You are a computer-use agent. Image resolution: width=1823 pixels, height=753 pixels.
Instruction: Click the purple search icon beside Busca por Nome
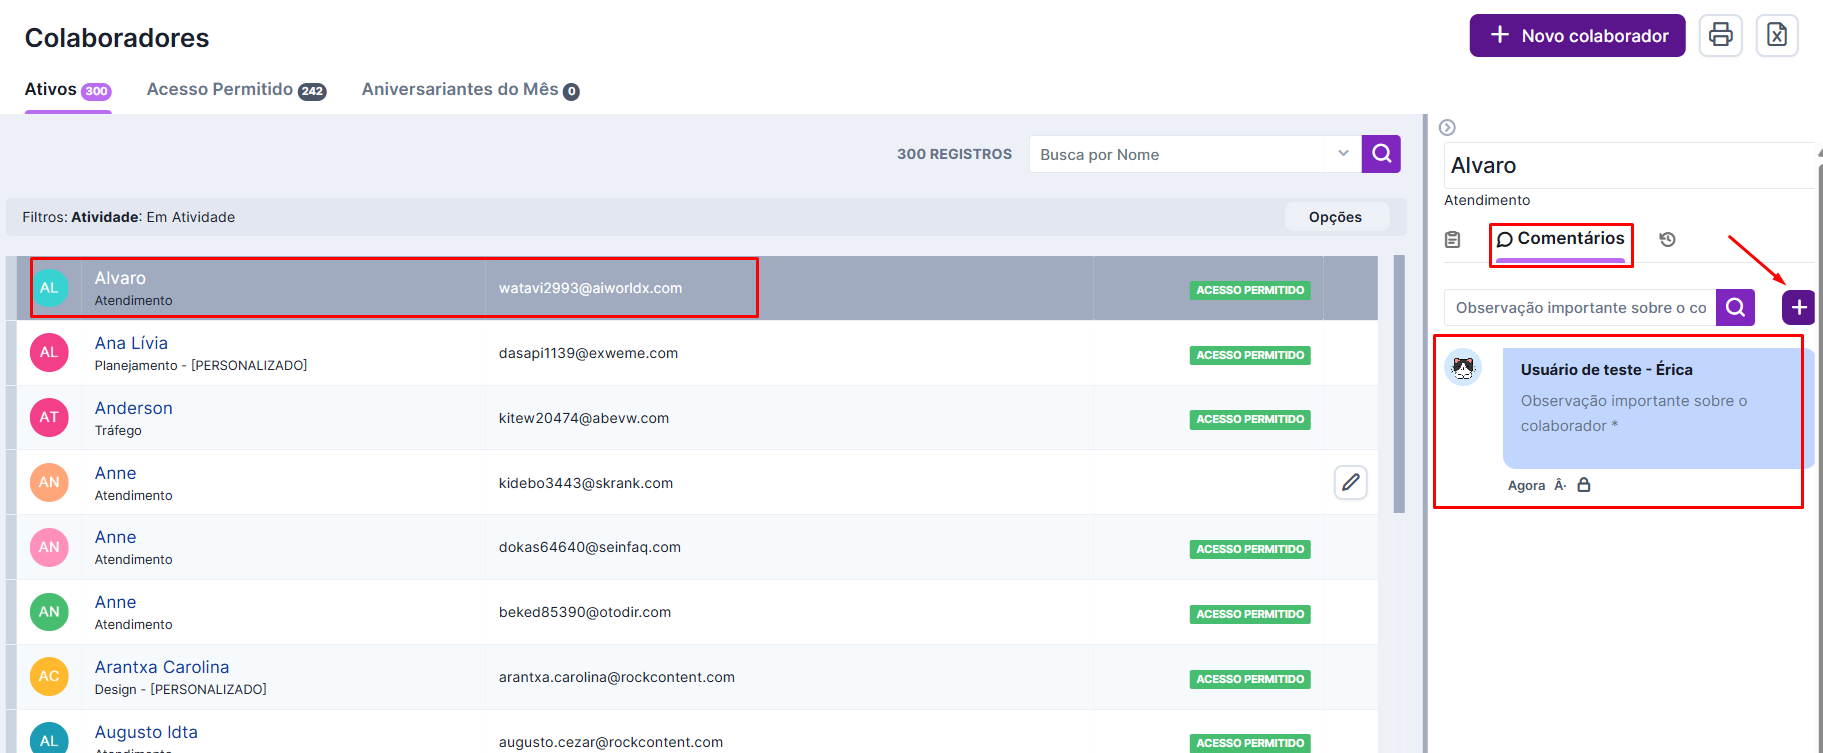[x=1381, y=154]
